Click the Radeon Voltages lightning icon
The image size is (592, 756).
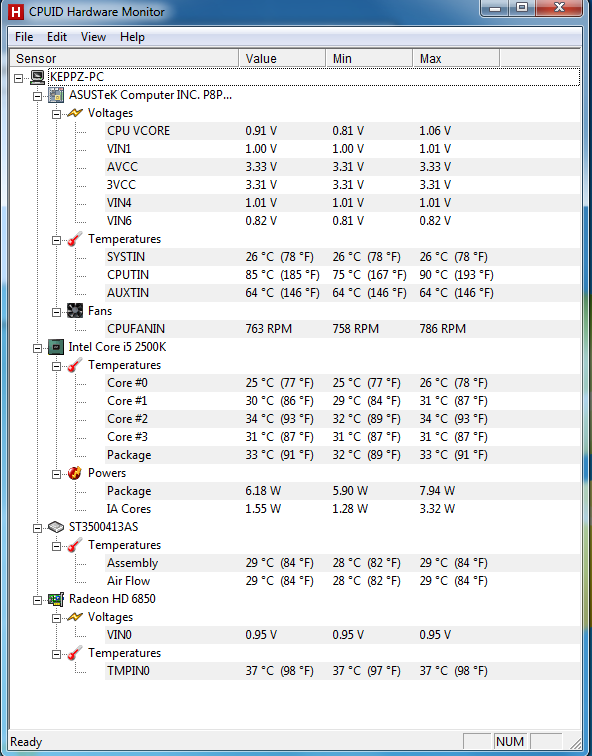[75, 617]
